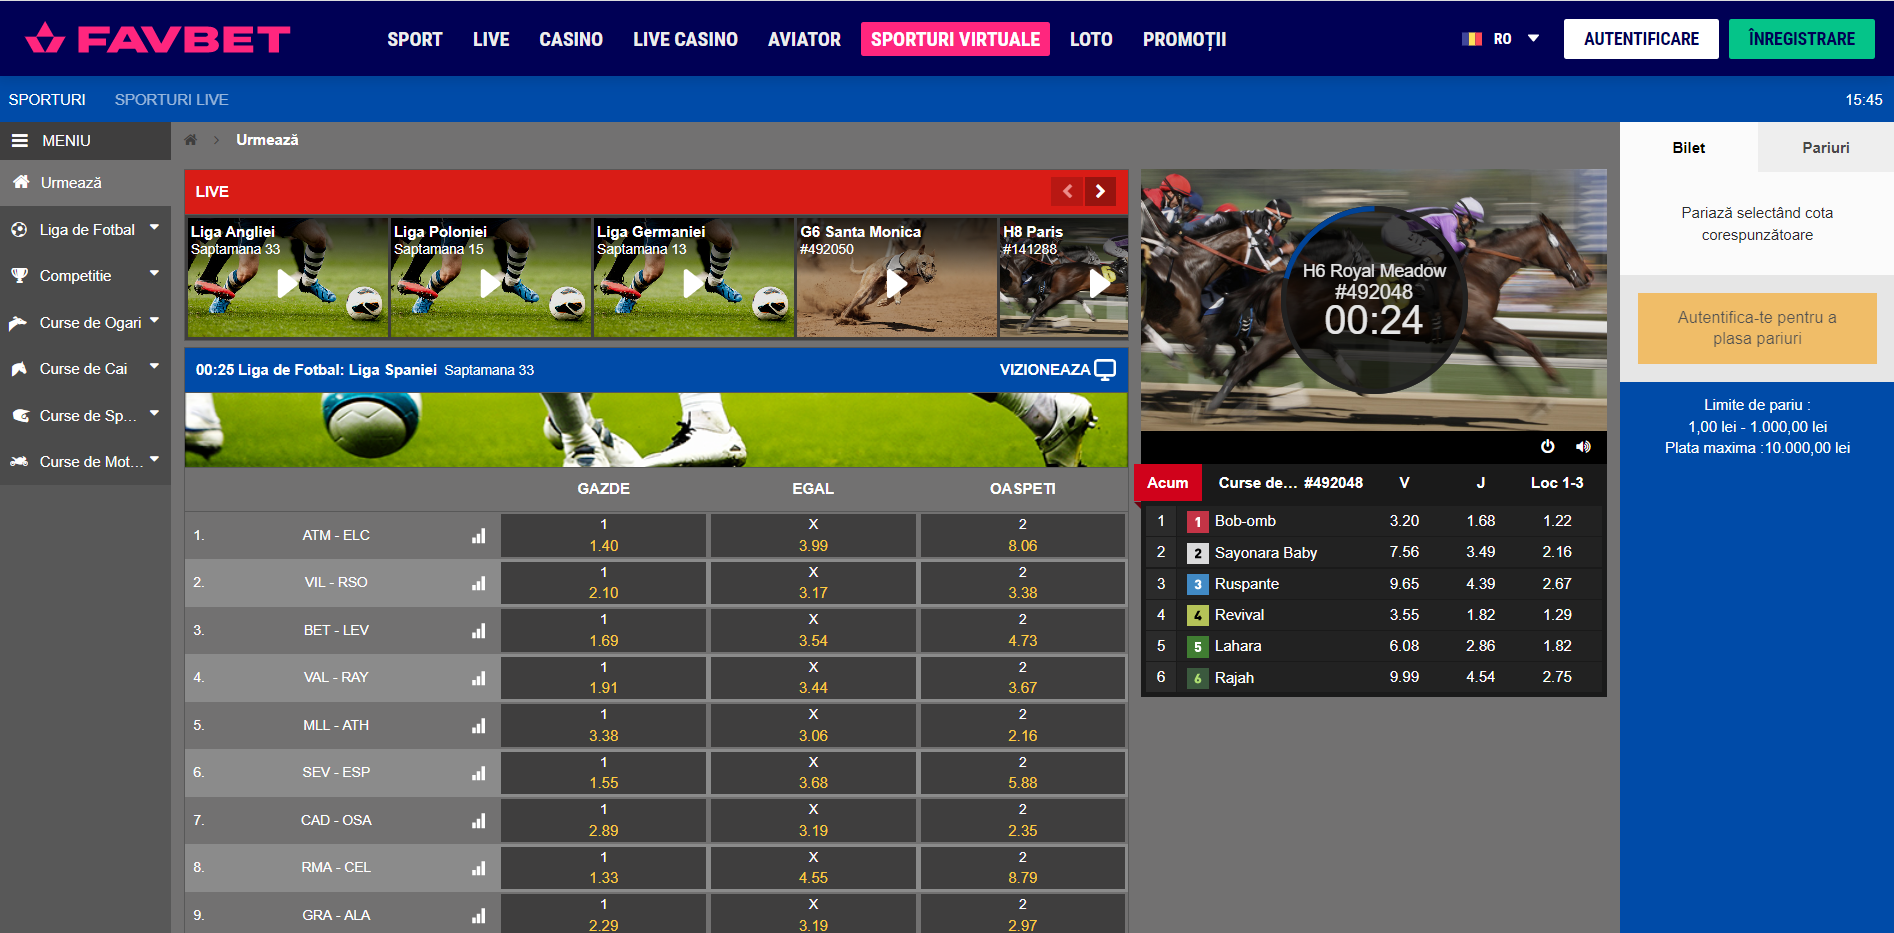
Task: Open statistics icon for GRA - ALA
Action: [x=479, y=916]
